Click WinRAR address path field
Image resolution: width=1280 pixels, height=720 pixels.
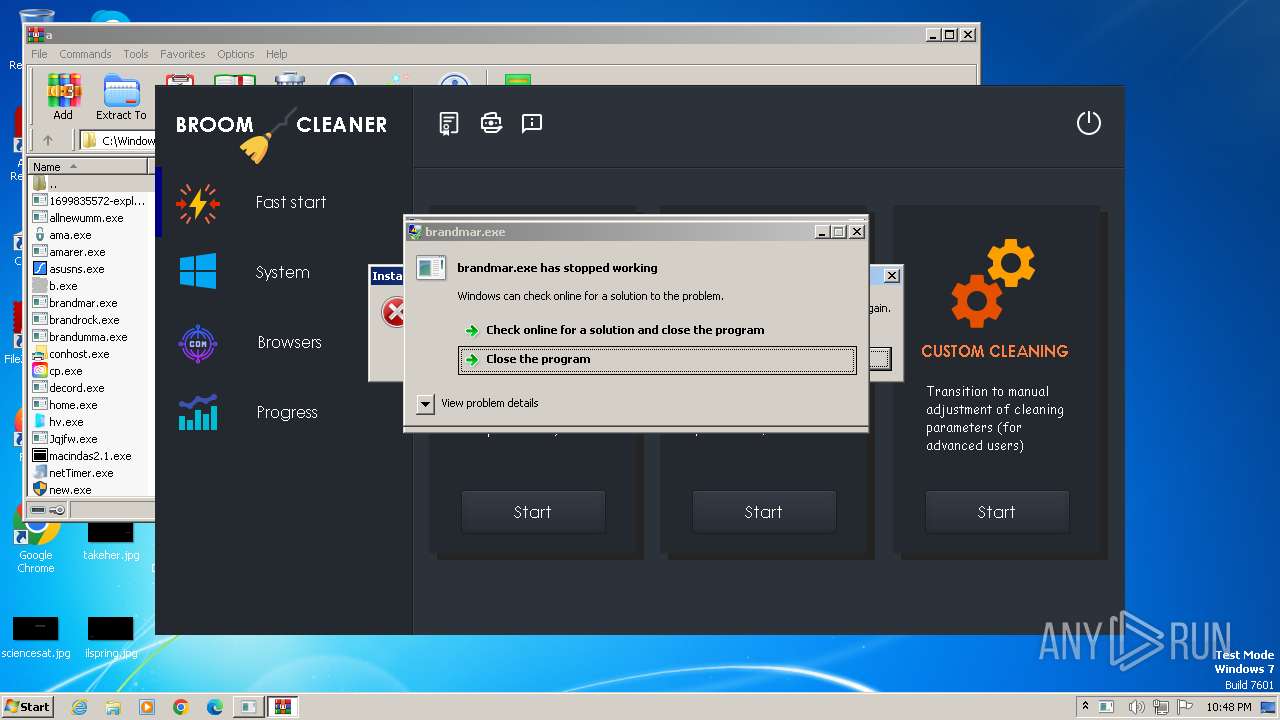(116, 141)
